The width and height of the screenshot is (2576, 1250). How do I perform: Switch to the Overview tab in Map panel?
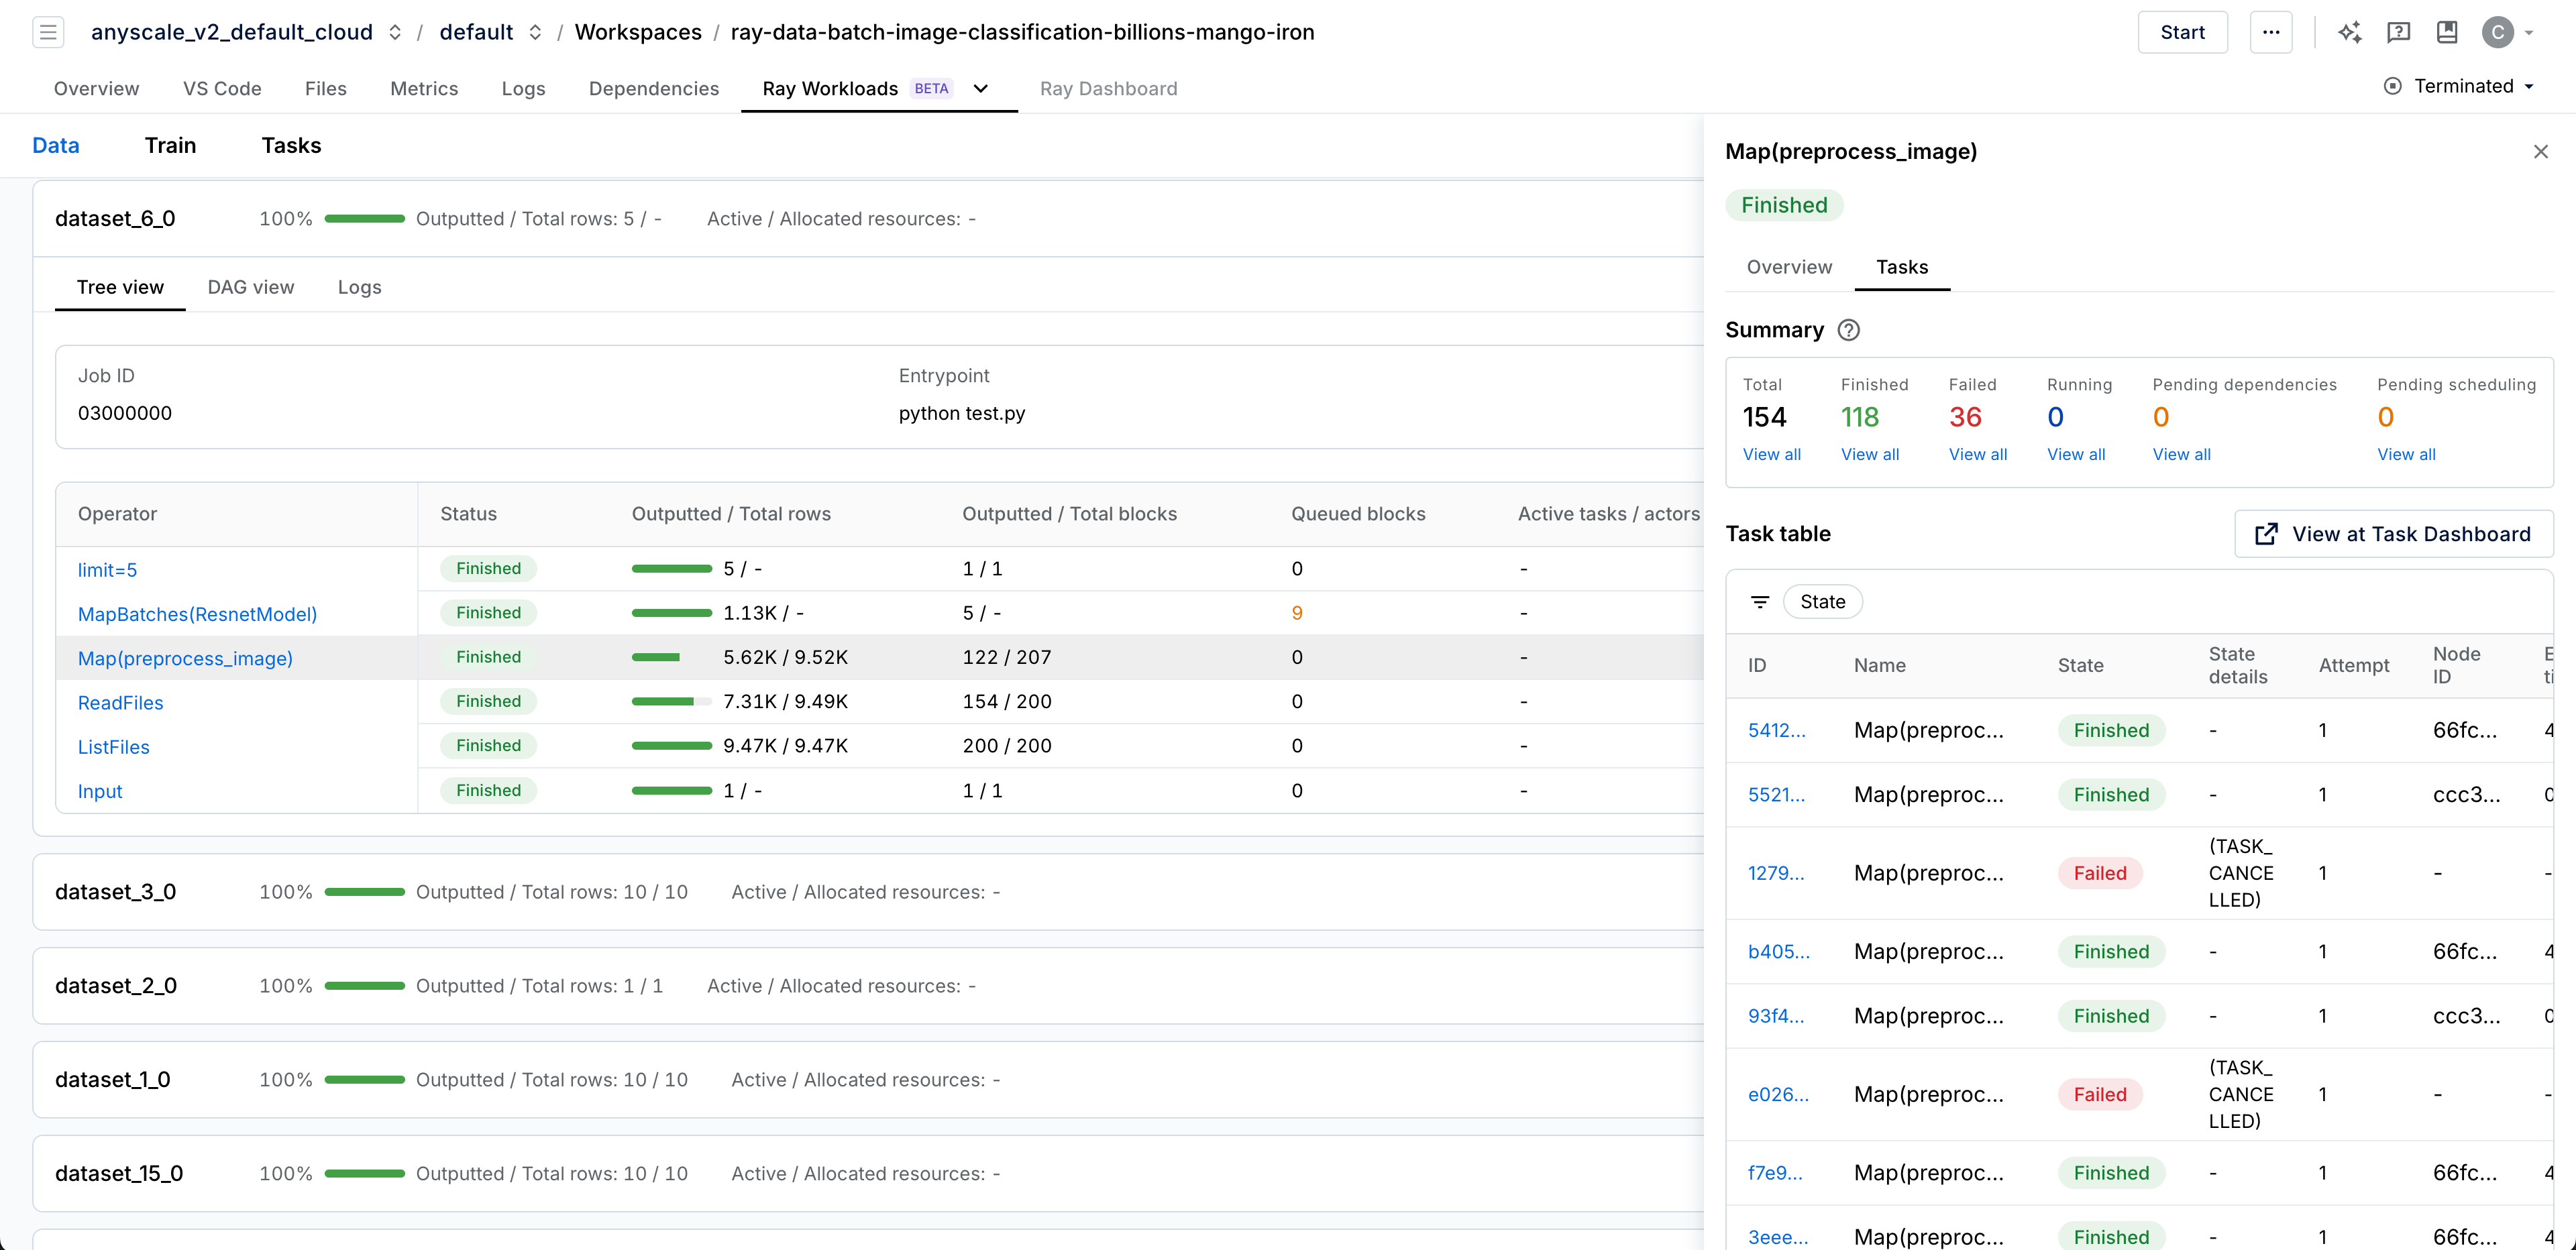click(x=1789, y=267)
